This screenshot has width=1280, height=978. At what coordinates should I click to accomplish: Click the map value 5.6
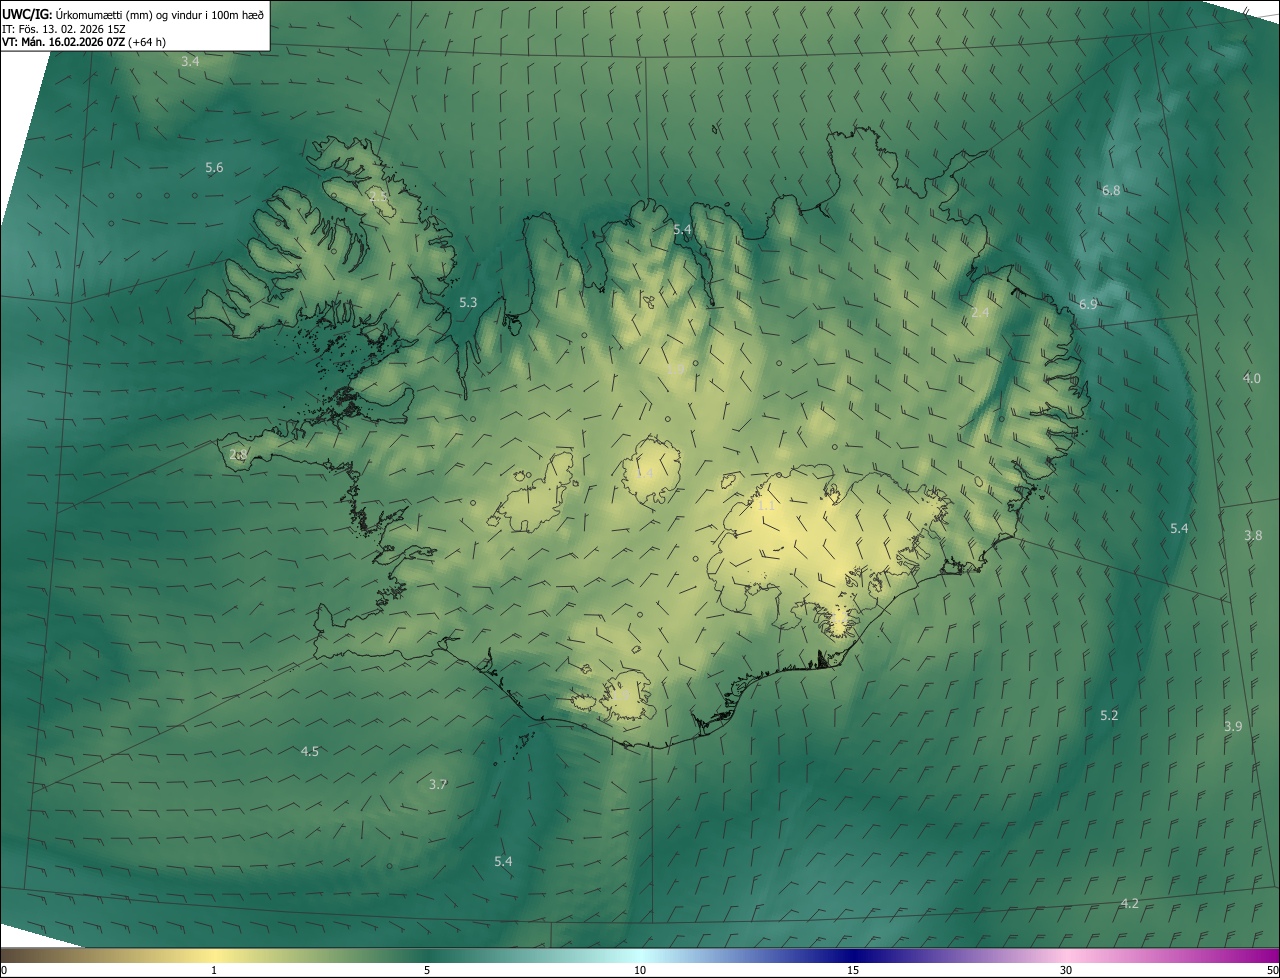(x=214, y=168)
